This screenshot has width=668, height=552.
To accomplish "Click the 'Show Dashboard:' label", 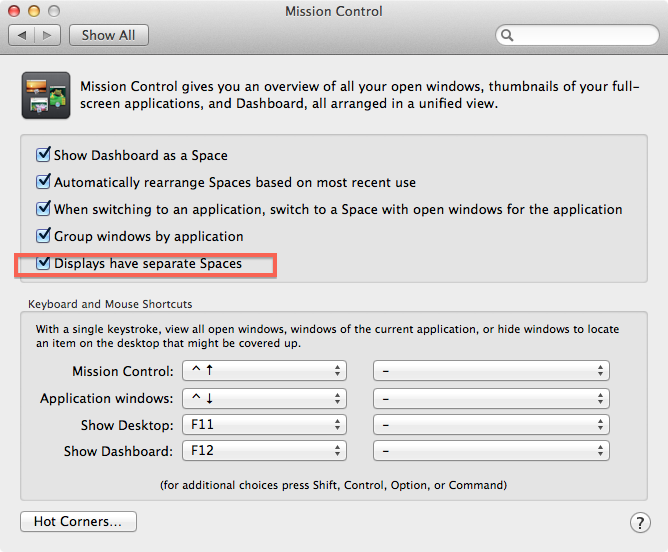I will pyautogui.click(x=118, y=451).
